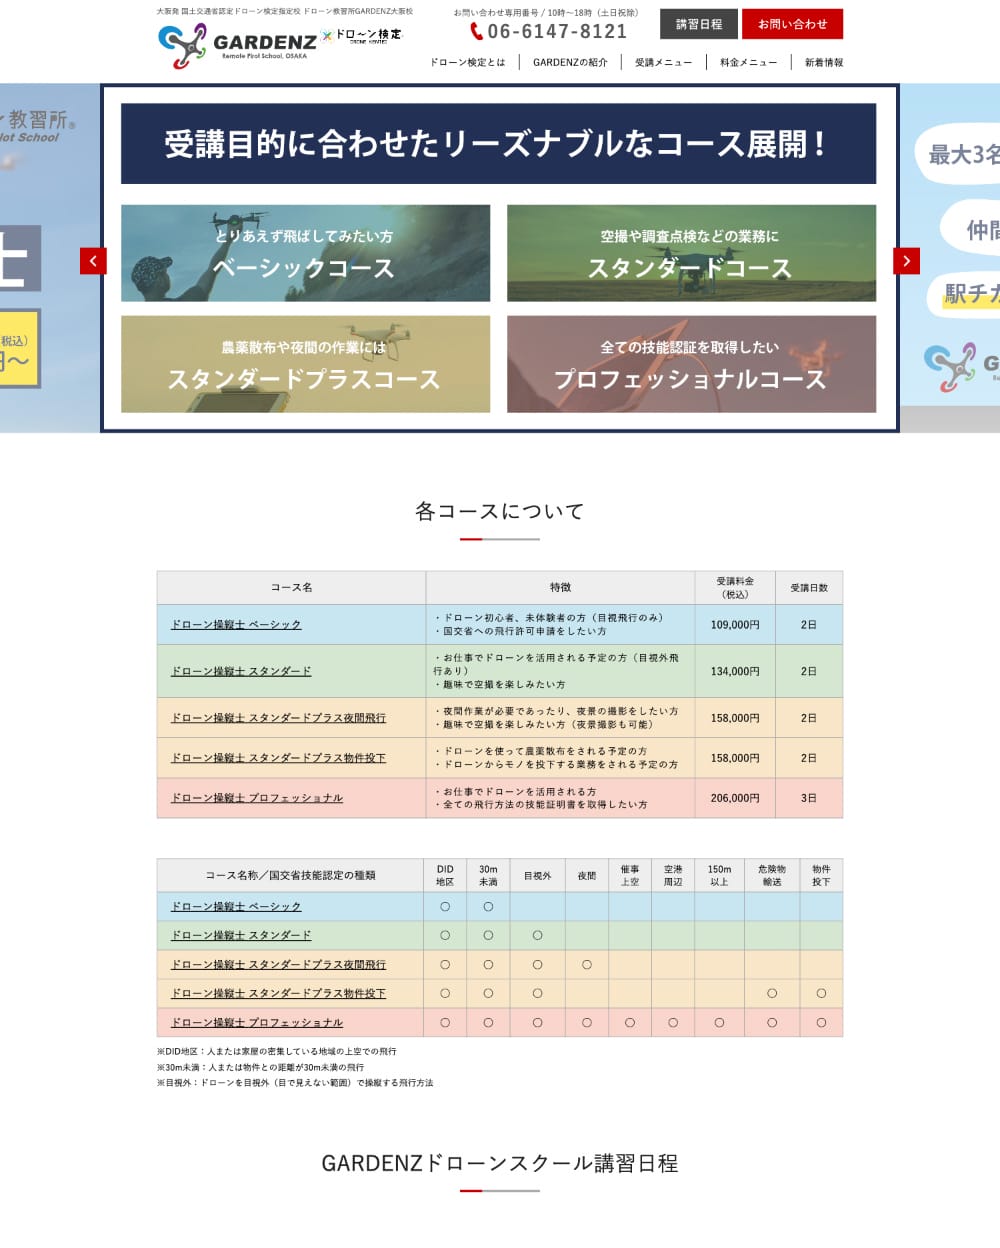Open ドローン操縦士 プロフェッショナル link in certification table
This screenshot has height=1248, width=1000.
point(257,1023)
